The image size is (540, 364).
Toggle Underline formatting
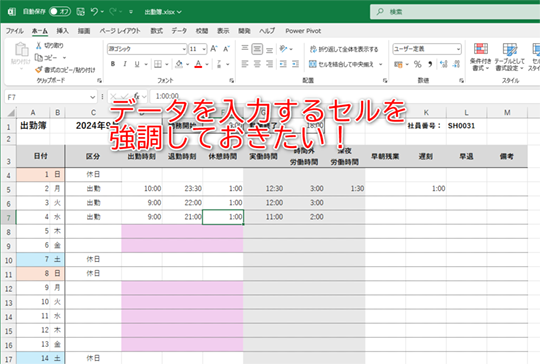point(137,64)
